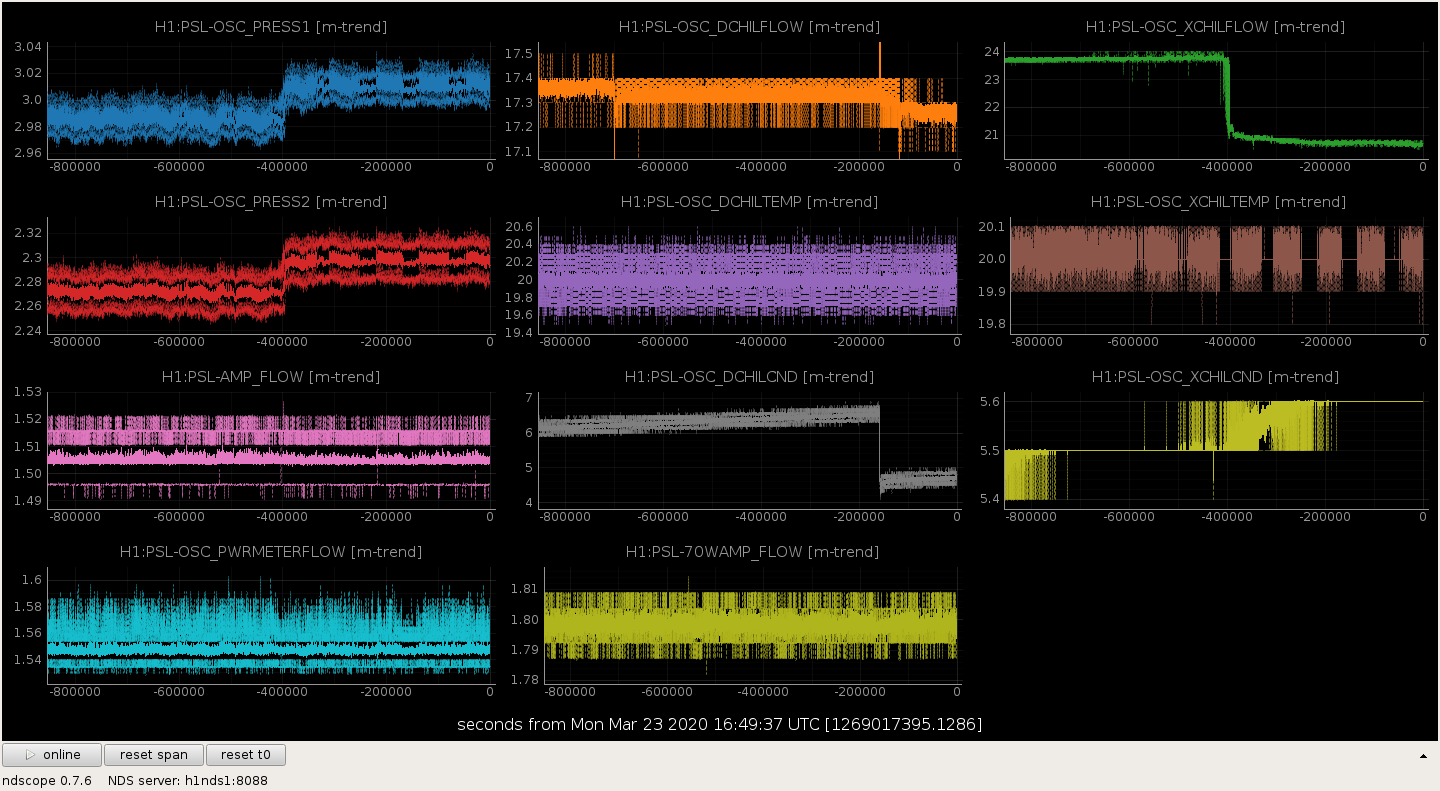
Task: Select the H1:PSL-OSC_PRESS1 blue trend plot
Action: pos(269,98)
